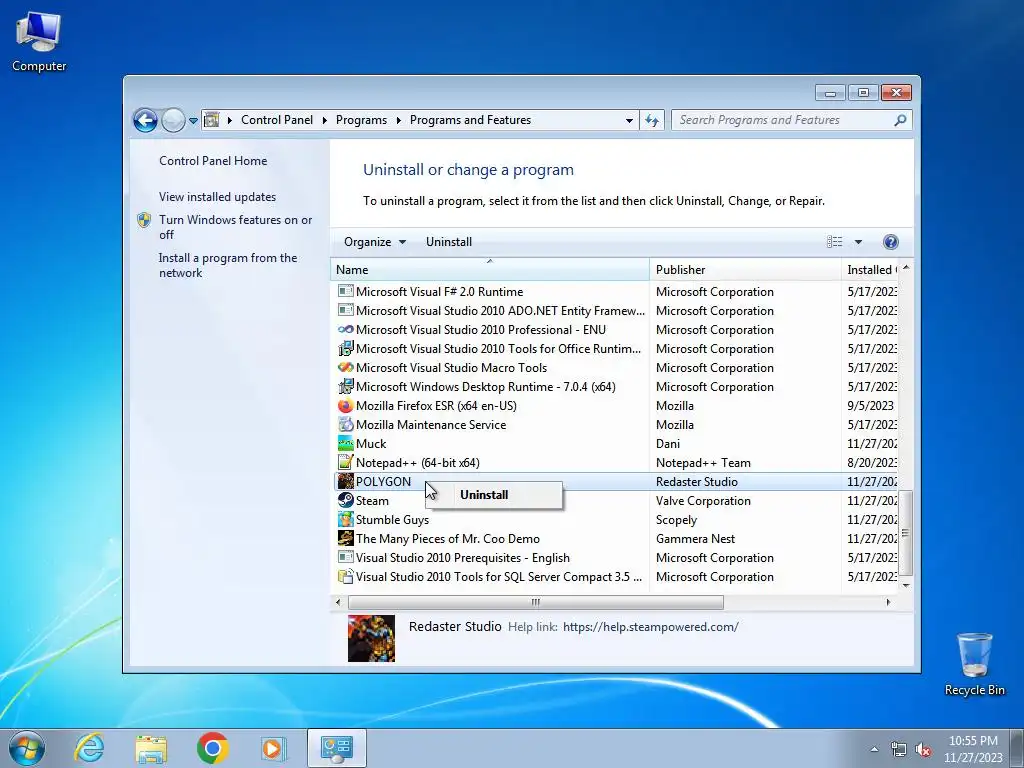Expand the arrow after Control Panel breadcrumb

click(x=325, y=120)
